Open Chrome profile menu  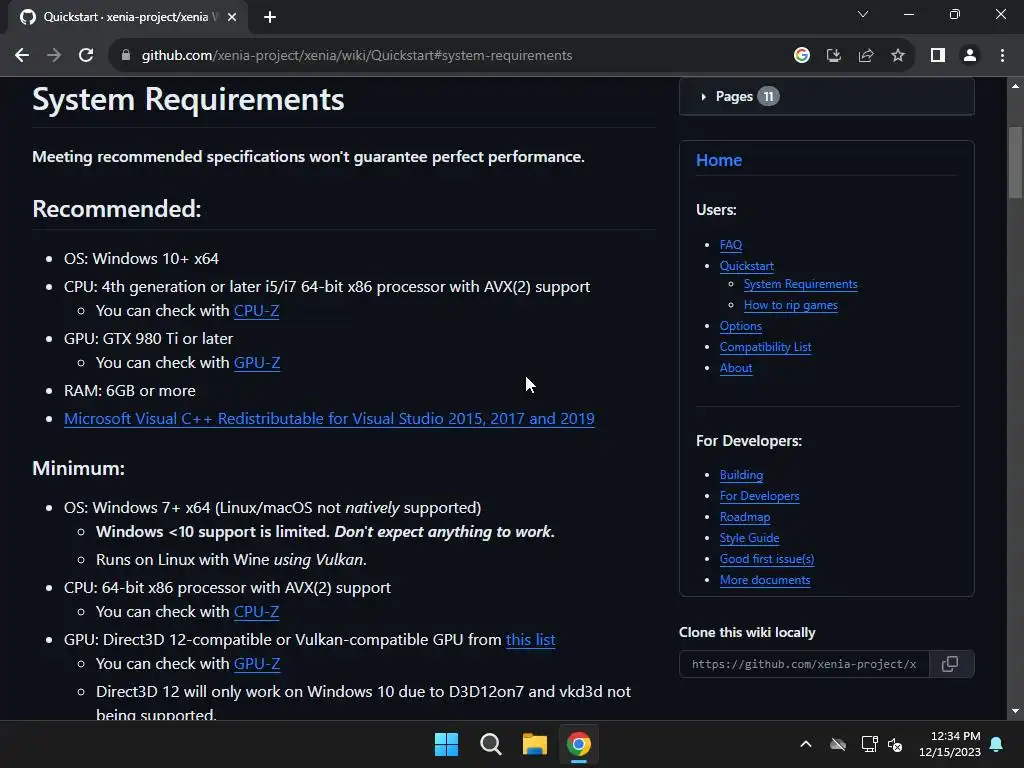pyautogui.click(x=970, y=56)
